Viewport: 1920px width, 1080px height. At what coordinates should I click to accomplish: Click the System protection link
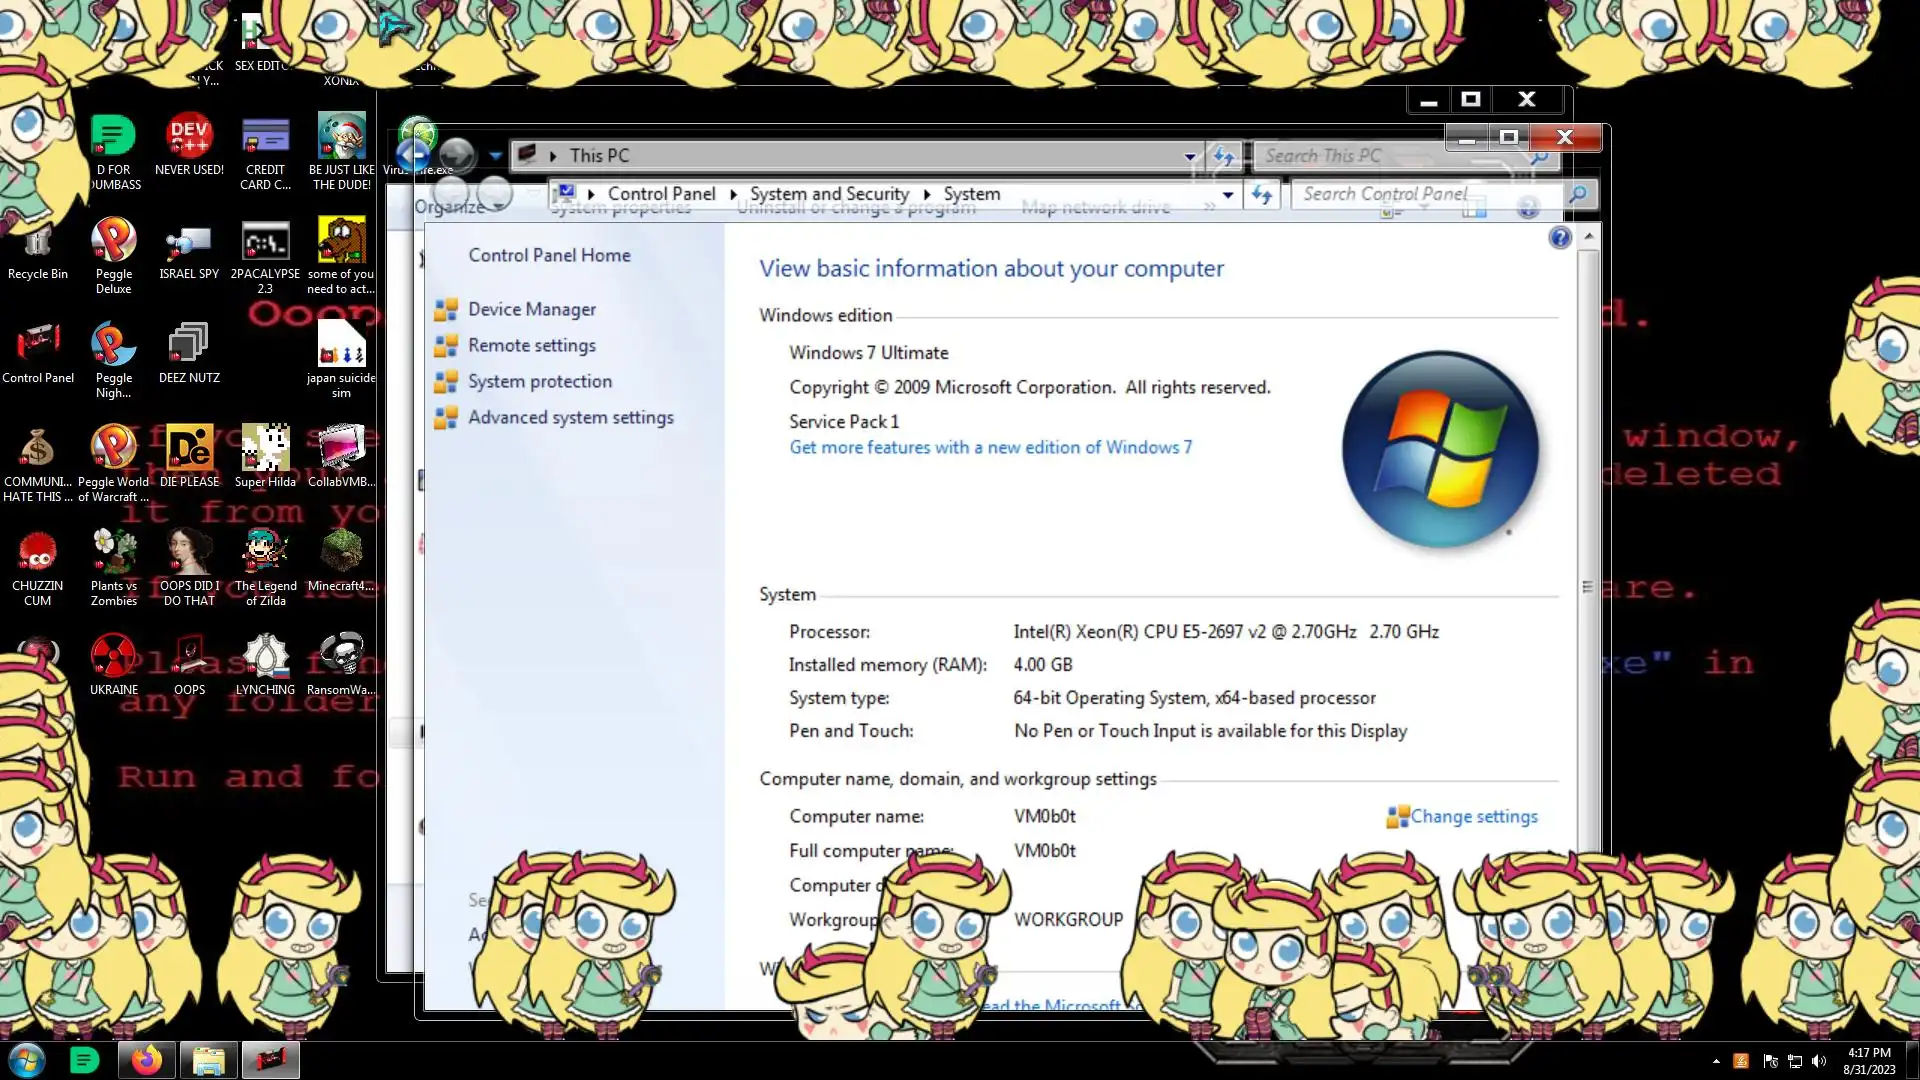539,382
